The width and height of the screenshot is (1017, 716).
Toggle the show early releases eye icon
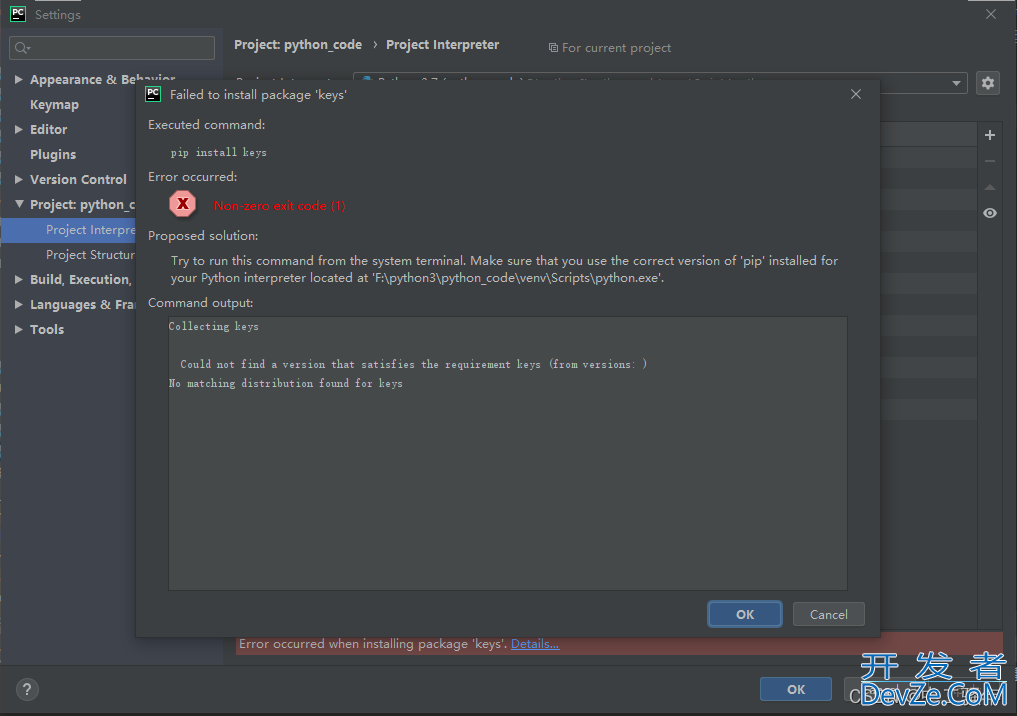pyautogui.click(x=990, y=213)
